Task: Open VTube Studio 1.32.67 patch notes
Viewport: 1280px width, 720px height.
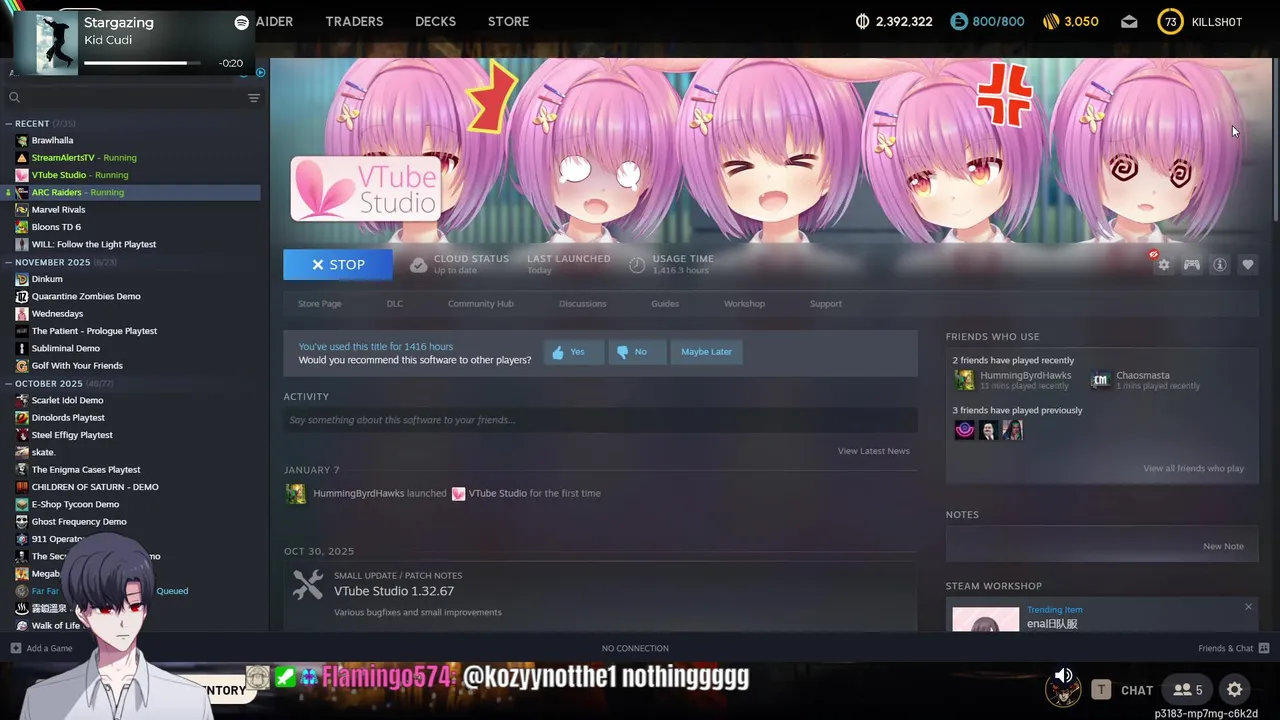Action: 394,591
